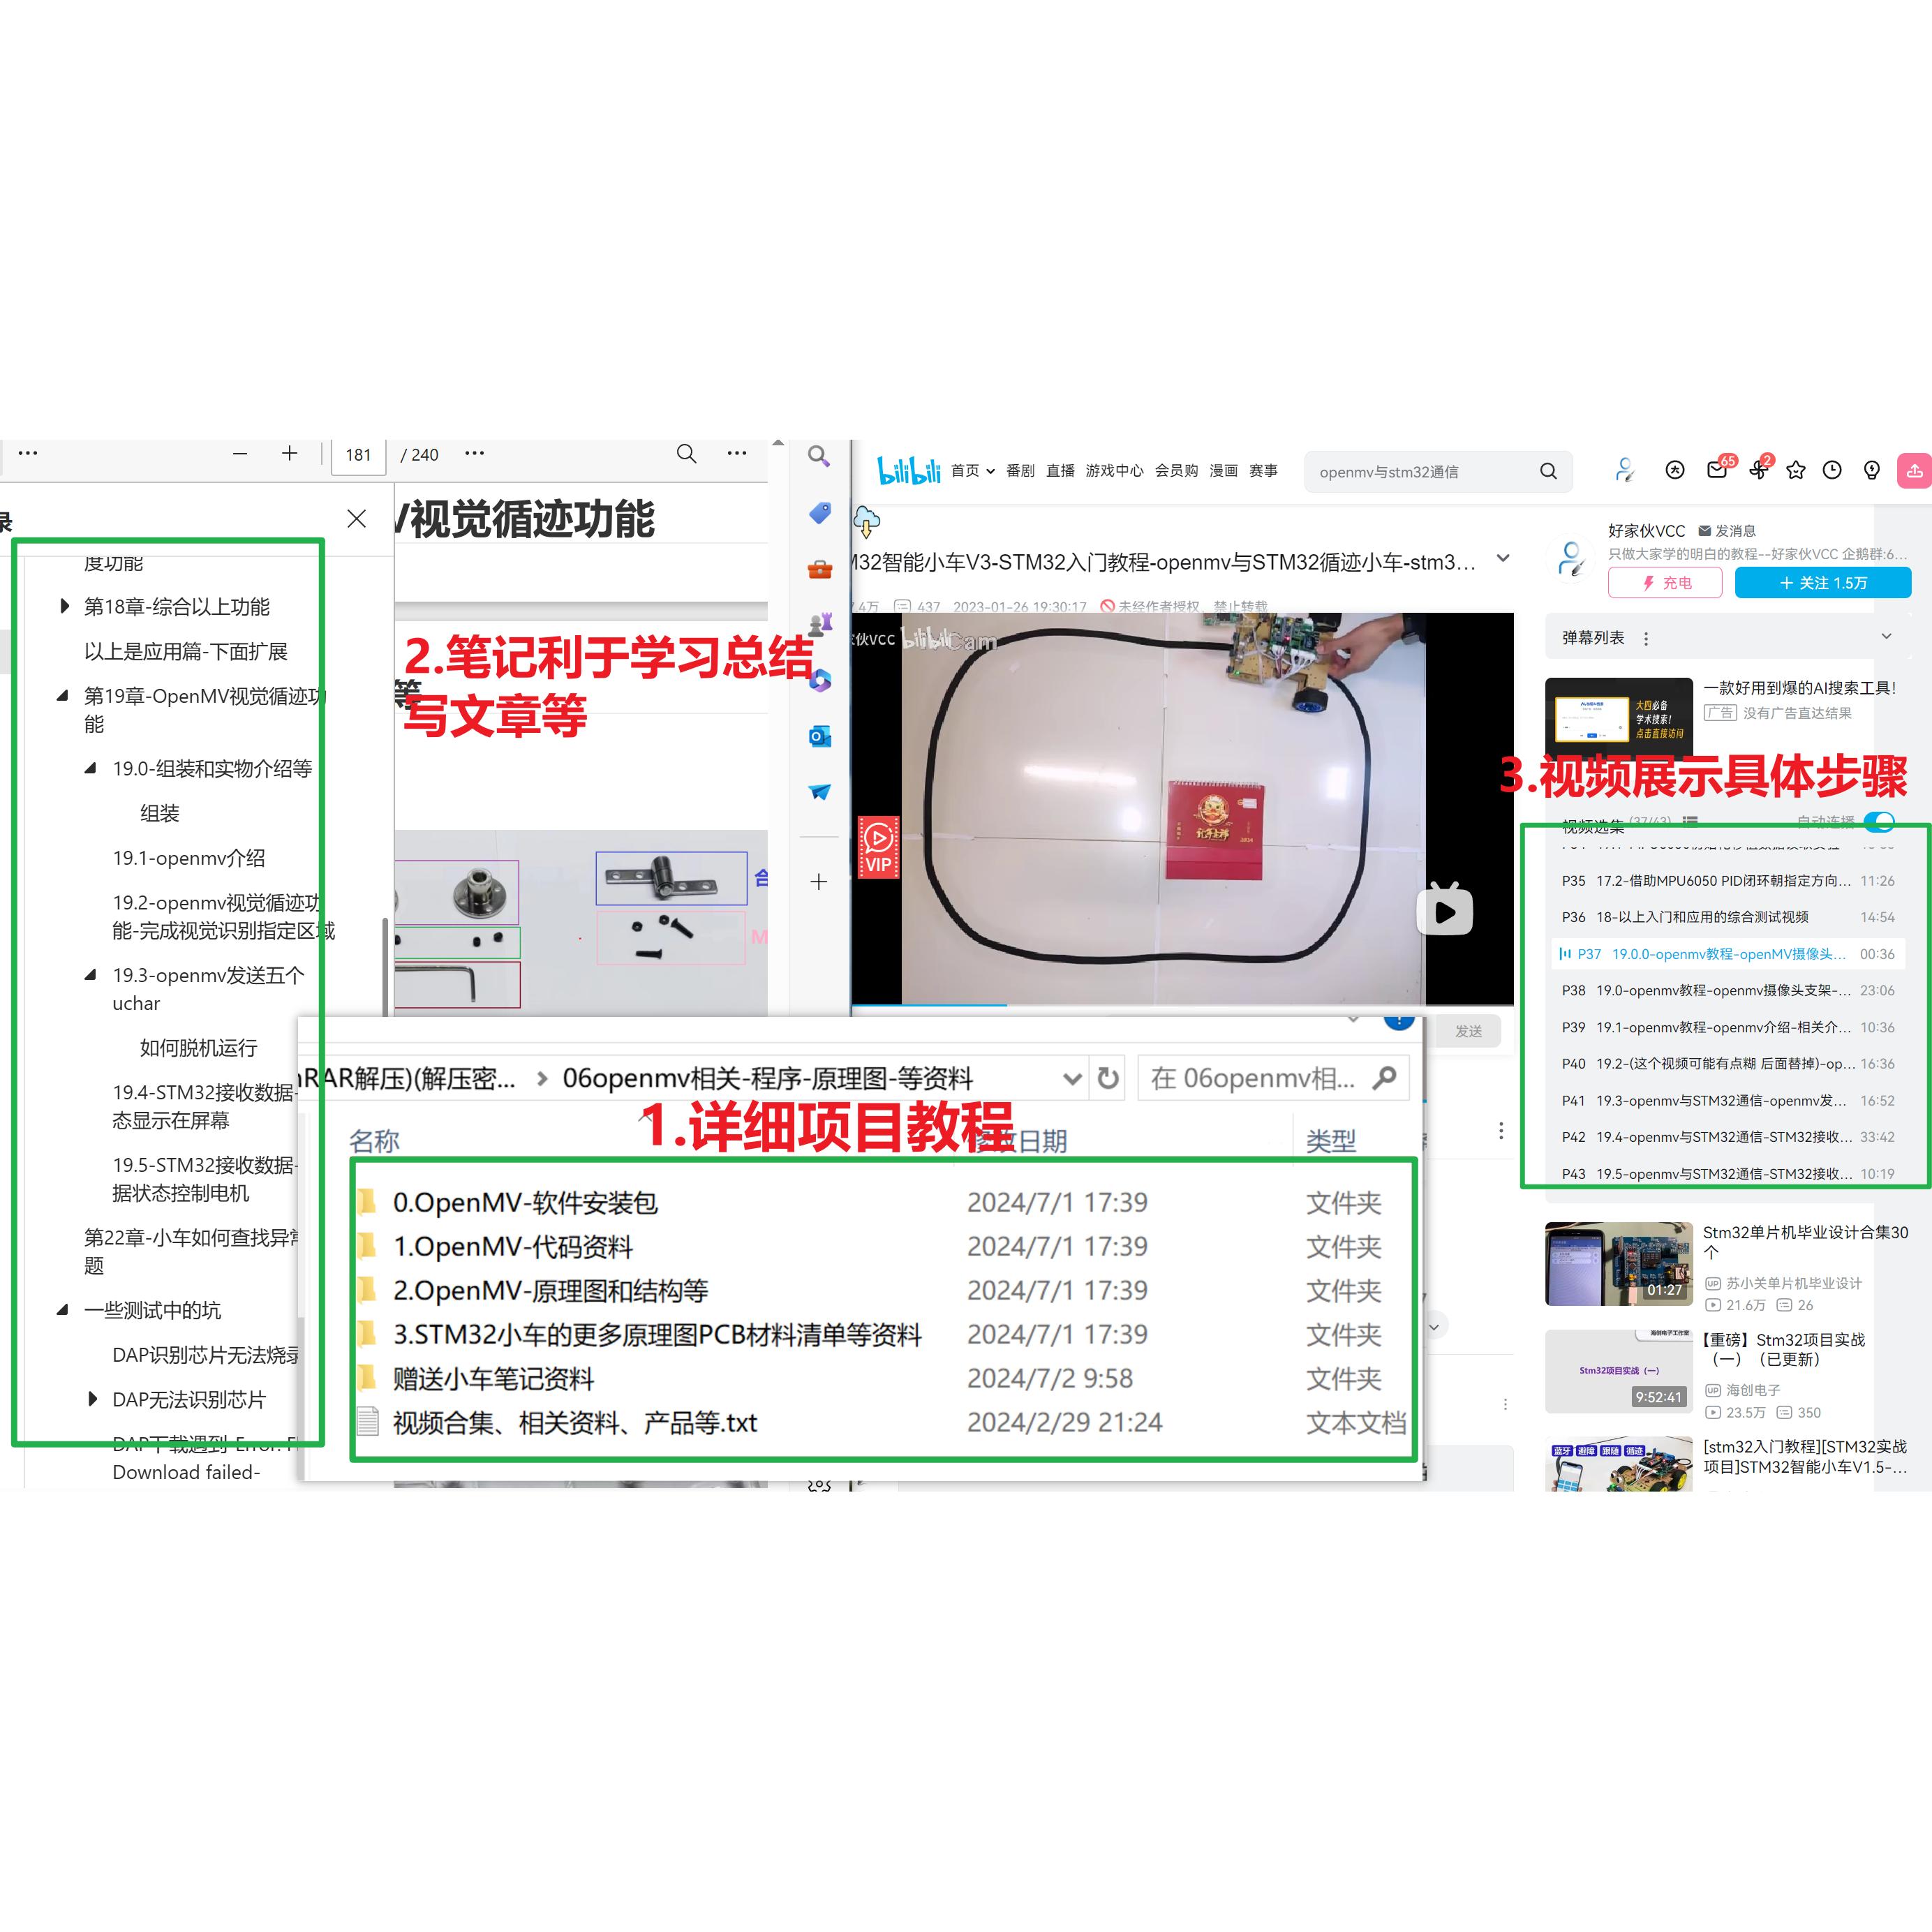1932x1932 pixels.
Task: Go to 会员购 in bilibili nav
Action: tap(1176, 470)
